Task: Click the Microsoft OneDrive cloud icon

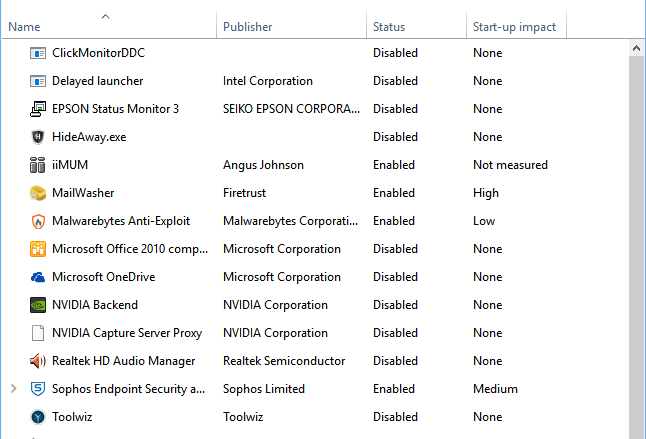Action: point(38,277)
